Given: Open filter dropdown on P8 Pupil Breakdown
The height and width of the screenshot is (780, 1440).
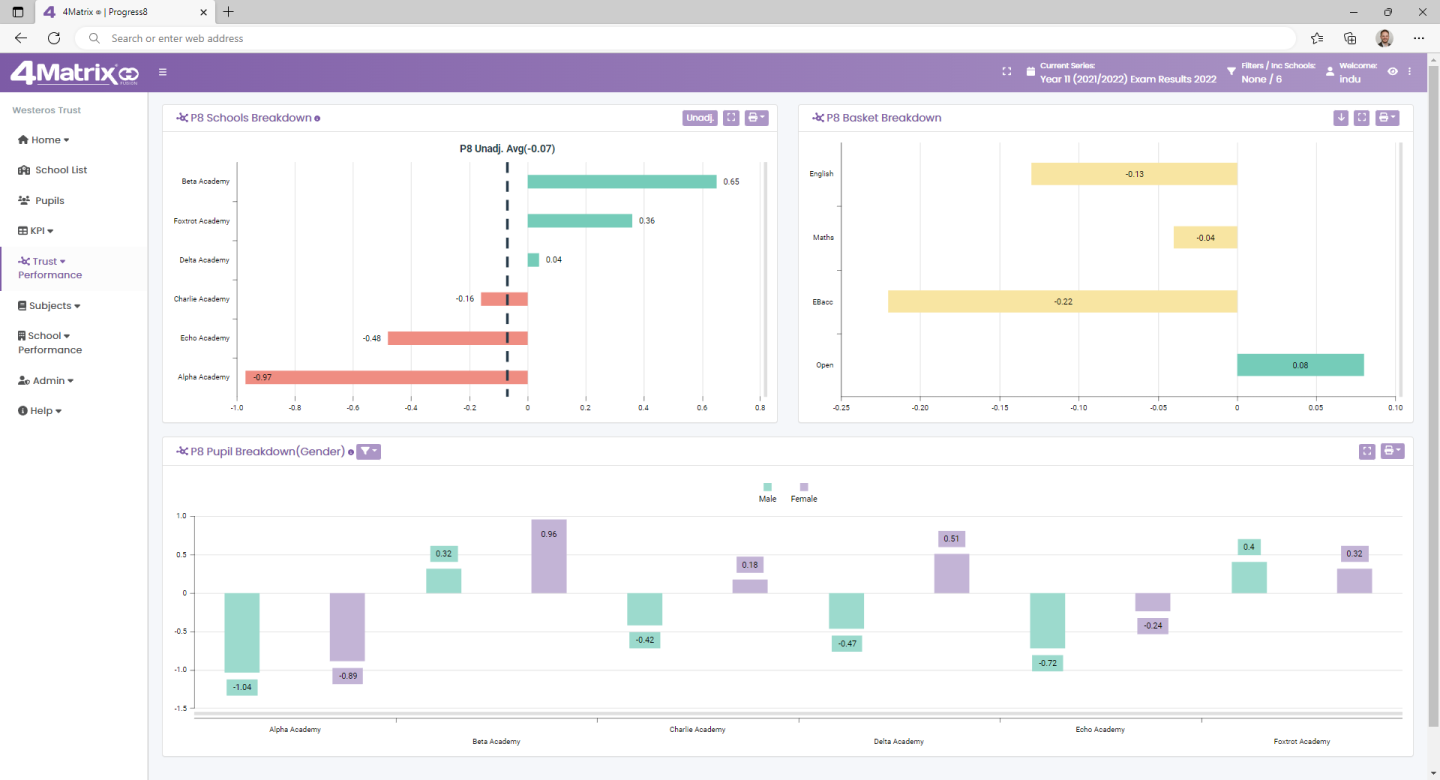Looking at the screenshot, I should pyautogui.click(x=368, y=451).
